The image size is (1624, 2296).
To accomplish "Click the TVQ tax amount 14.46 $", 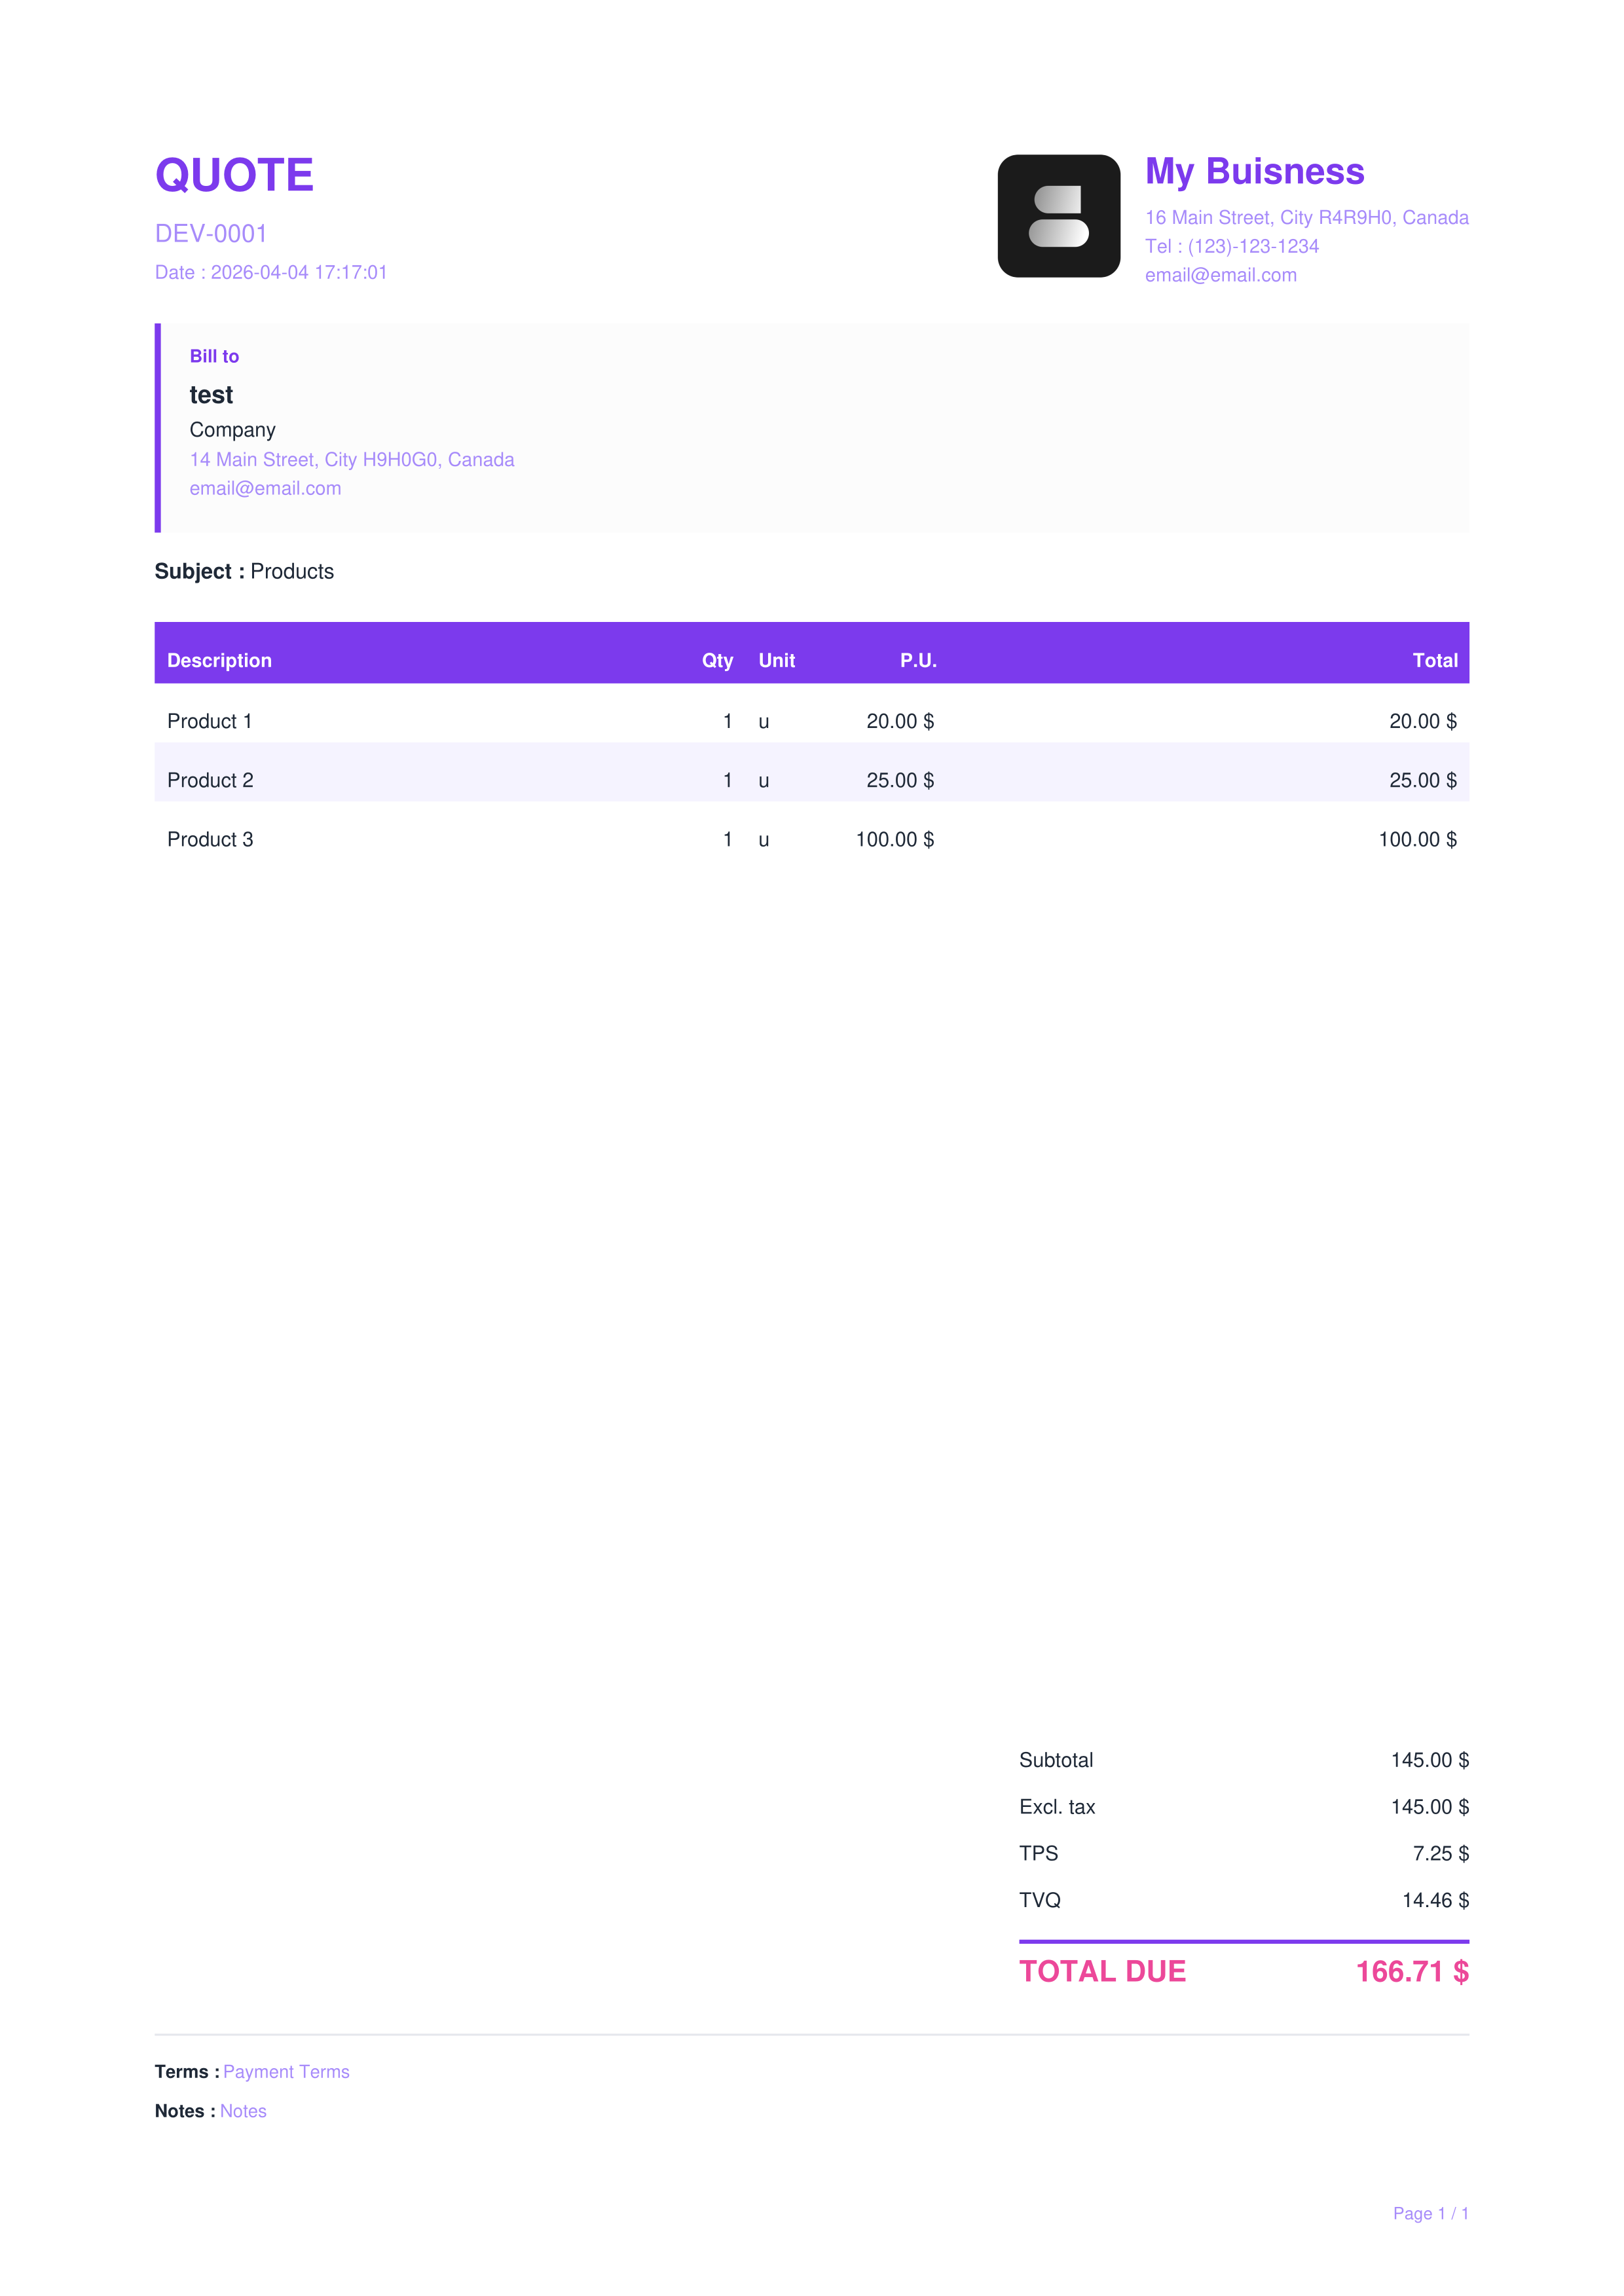I will tap(1435, 1900).
